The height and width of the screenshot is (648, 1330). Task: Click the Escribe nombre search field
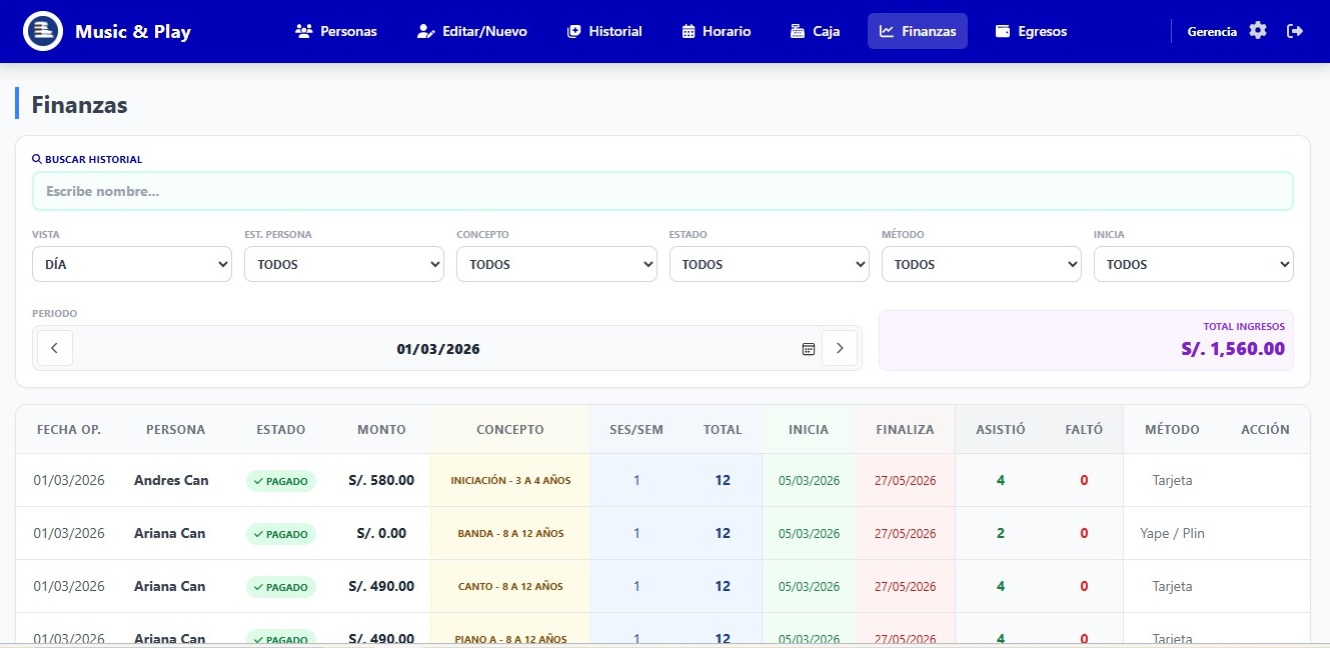662,190
